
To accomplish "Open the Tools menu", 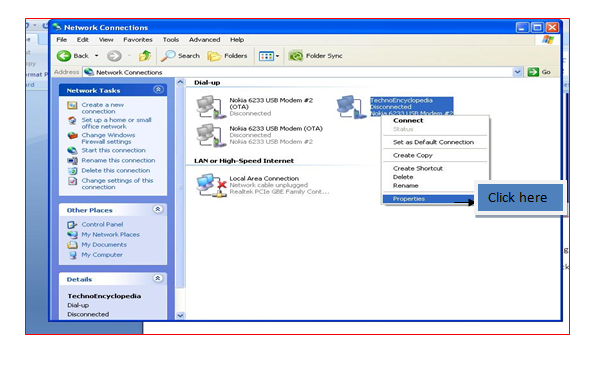I will (171, 40).
